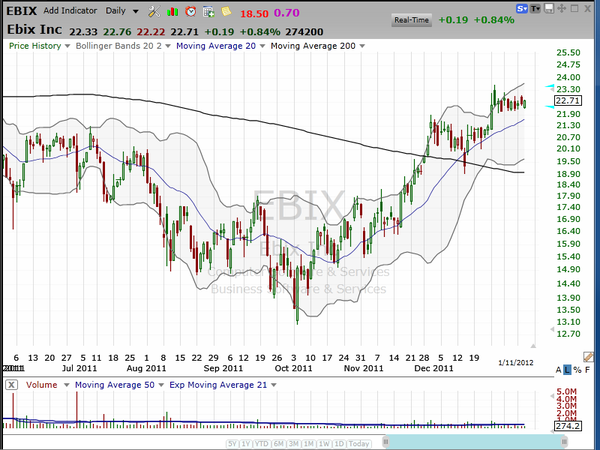Viewport: 600px width, 450px height.
Task: Toggle logarithmic scale L
Action: [x=567, y=370]
